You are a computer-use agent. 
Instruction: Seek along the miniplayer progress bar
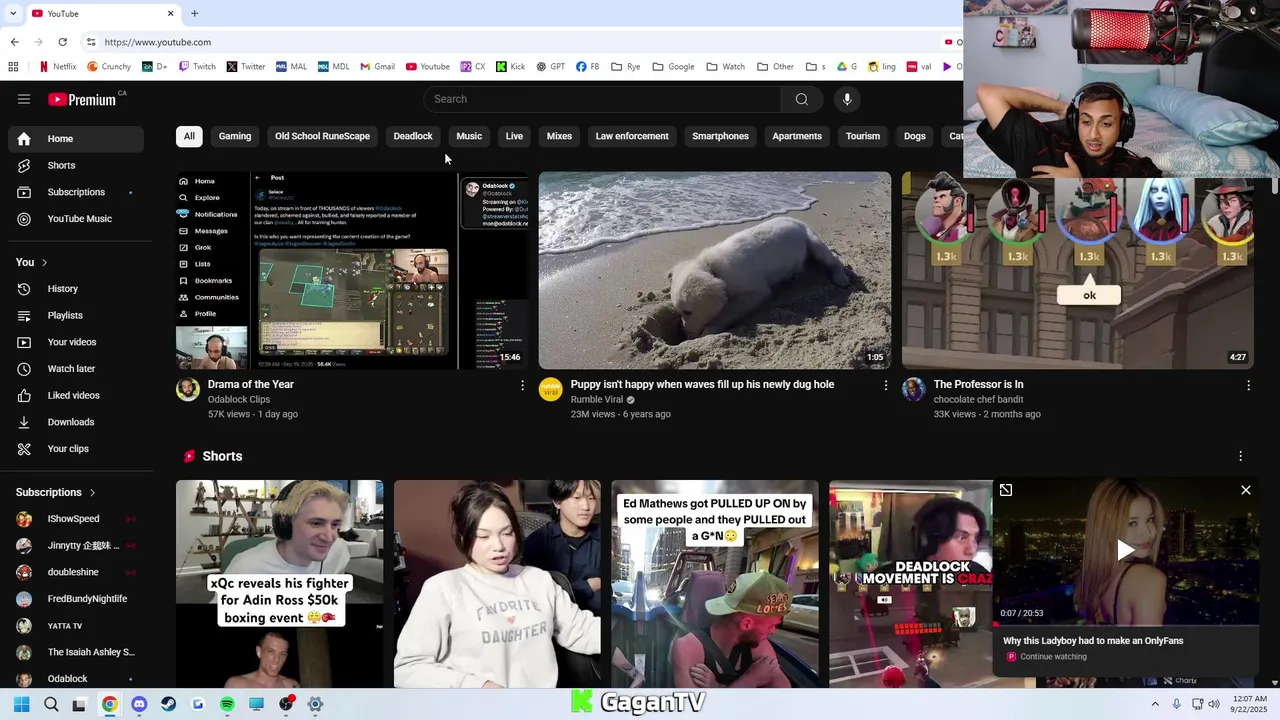[1126, 624]
